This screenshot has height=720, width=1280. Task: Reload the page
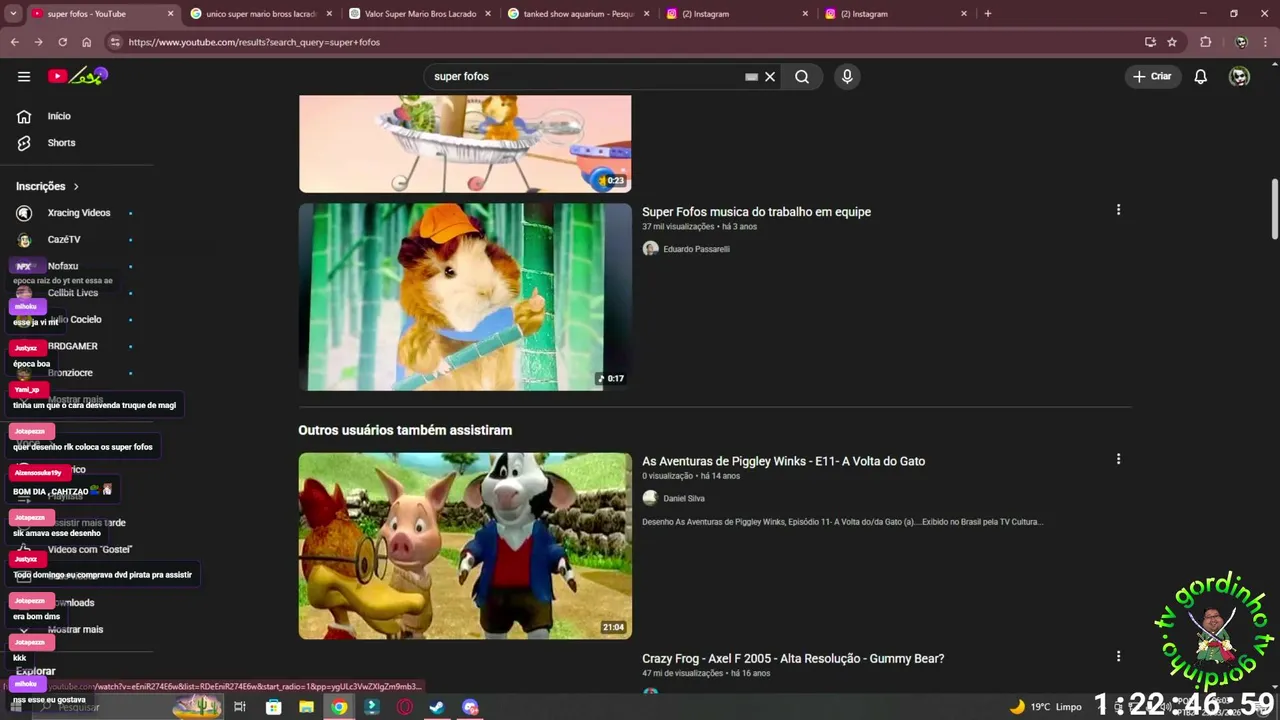click(62, 42)
